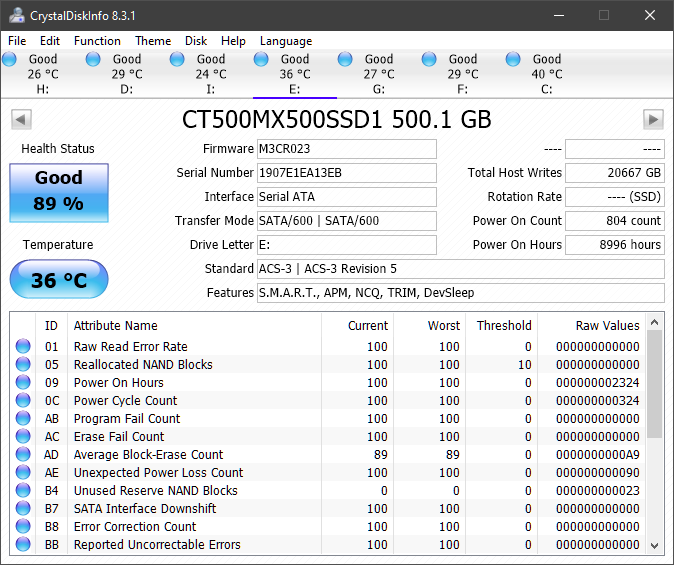Select the SATA Interface Downshift row name
This screenshot has width=674, height=565.
point(145,508)
